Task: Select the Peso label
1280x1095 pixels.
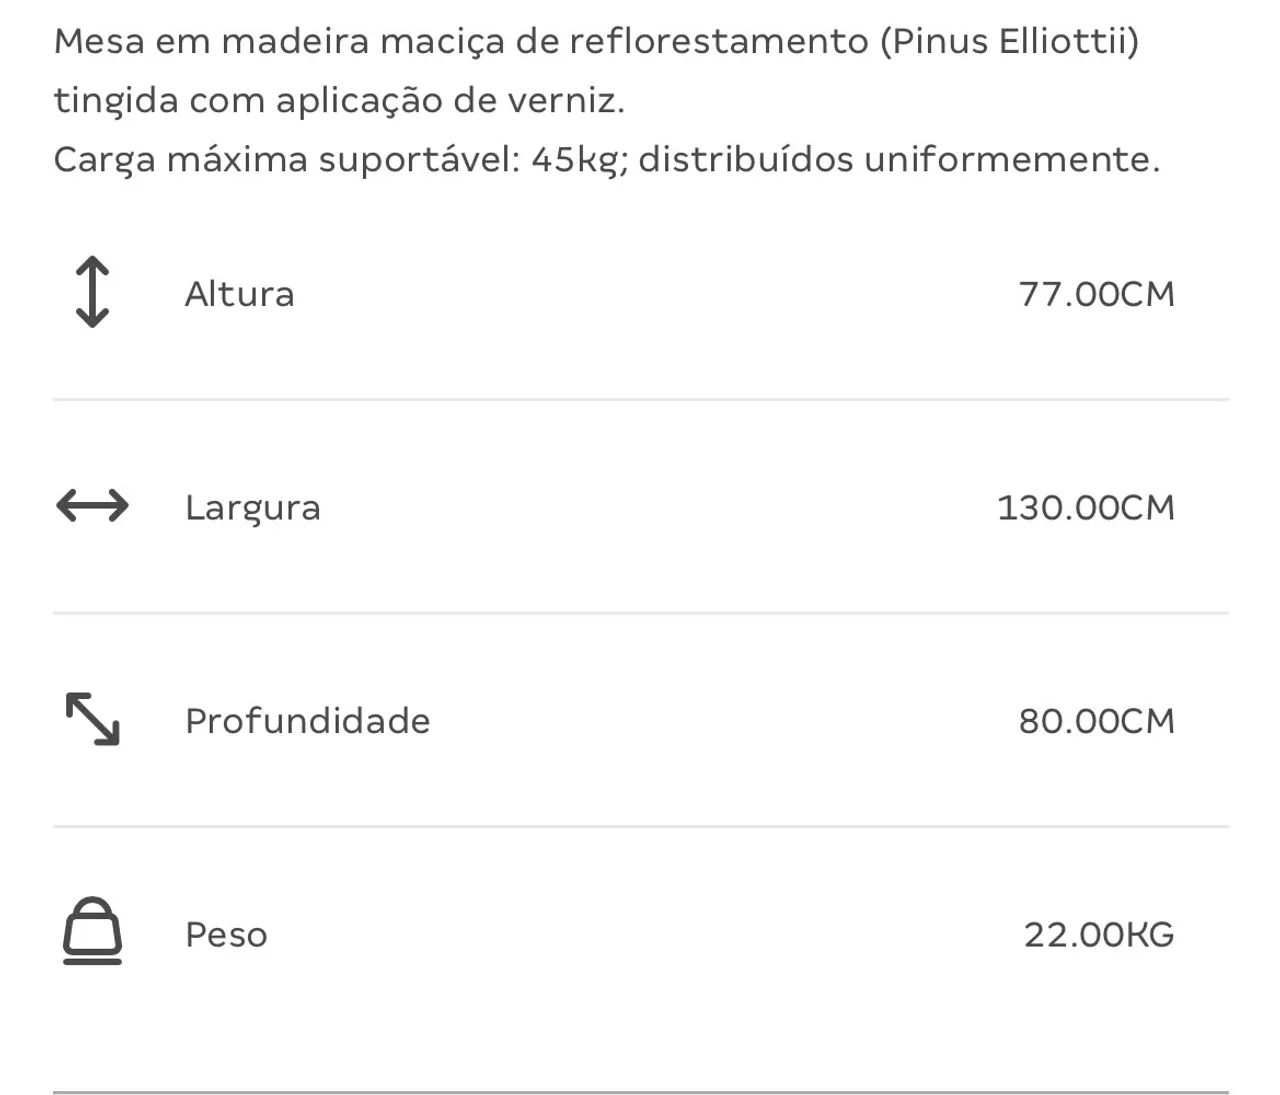Action: tap(227, 935)
